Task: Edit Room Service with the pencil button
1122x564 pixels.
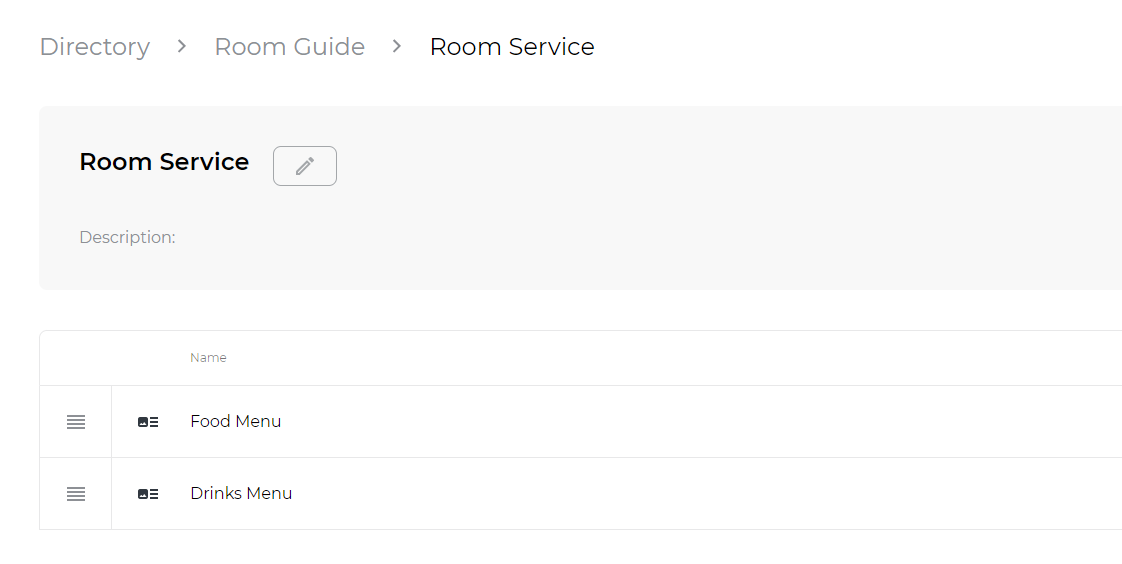Action: click(x=305, y=166)
